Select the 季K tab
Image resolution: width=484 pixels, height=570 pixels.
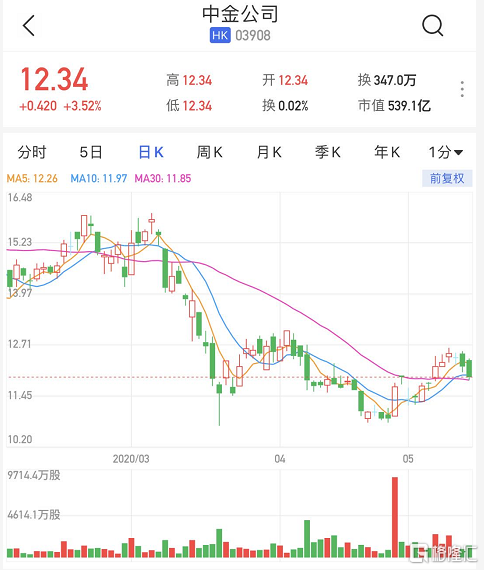[x=328, y=152]
